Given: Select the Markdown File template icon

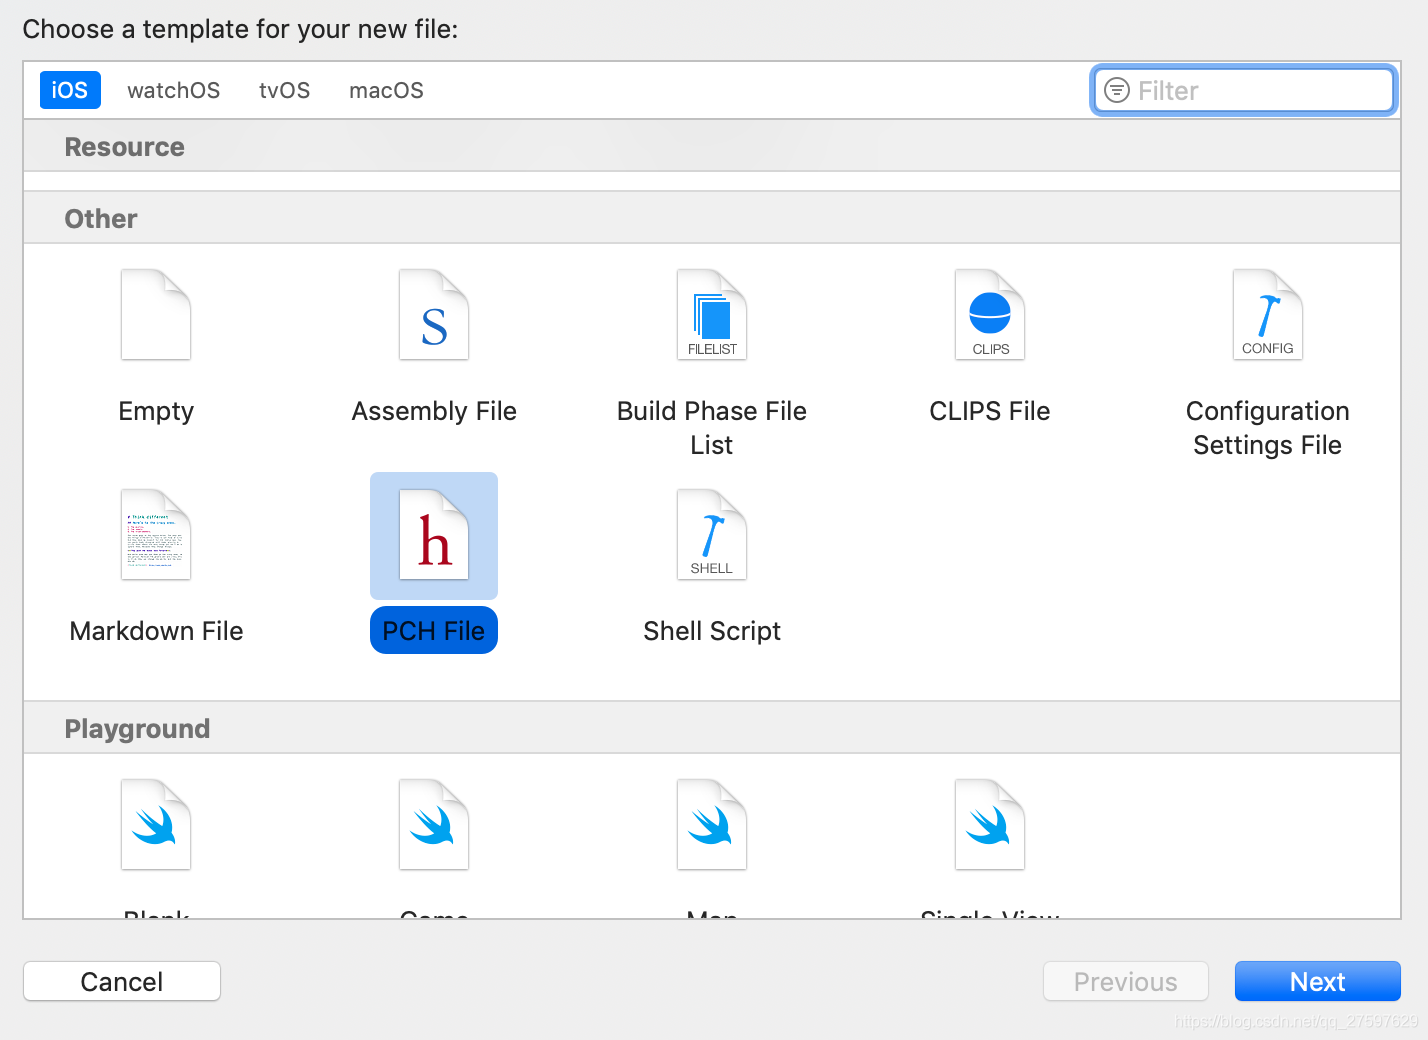Looking at the screenshot, I should (x=156, y=534).
